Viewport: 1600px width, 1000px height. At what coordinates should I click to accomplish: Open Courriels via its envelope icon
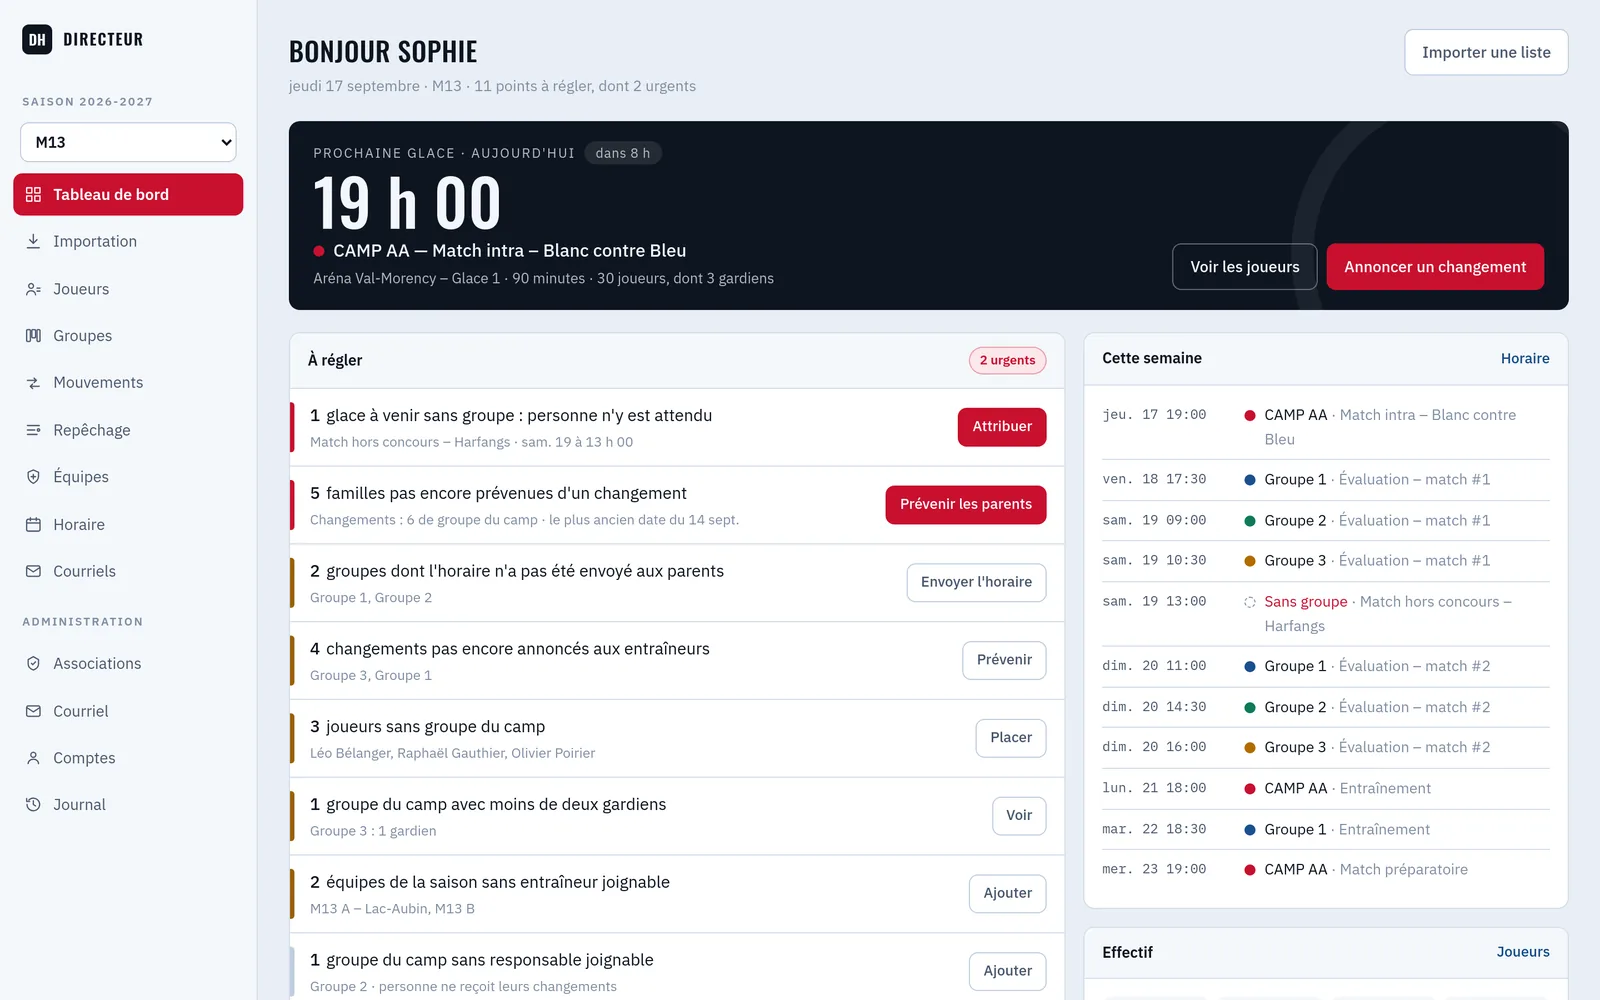(33, 571)
